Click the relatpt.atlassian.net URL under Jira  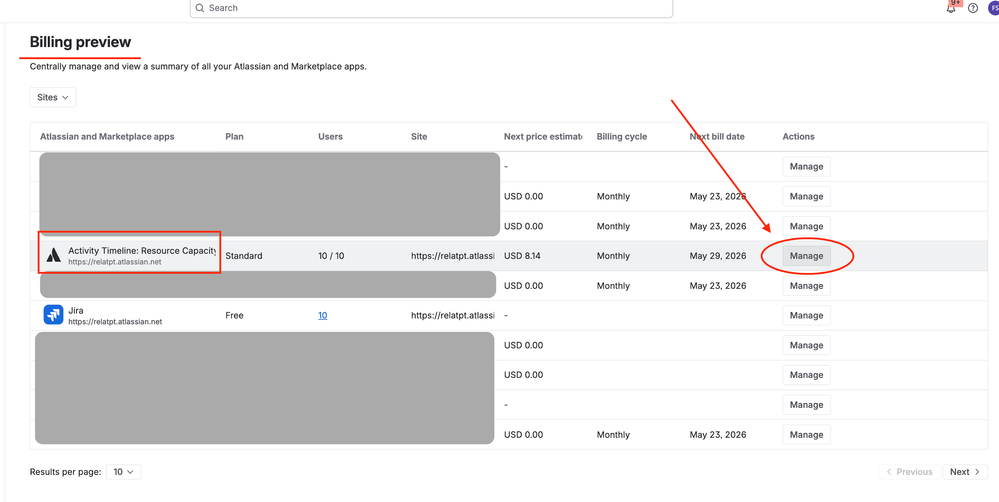(115, 322)
